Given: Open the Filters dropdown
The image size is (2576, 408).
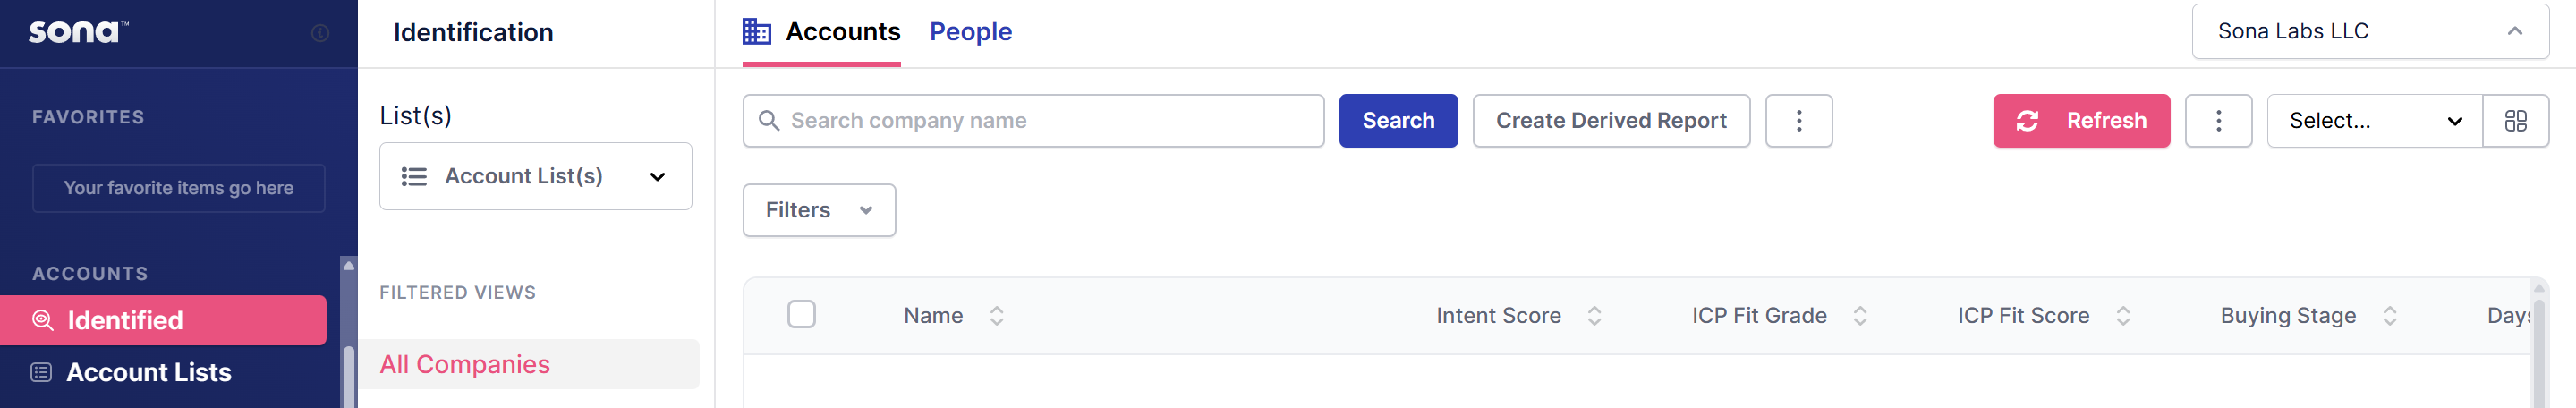Looking at the screenshot, I should pyautogui.click(x=818, y=210).
